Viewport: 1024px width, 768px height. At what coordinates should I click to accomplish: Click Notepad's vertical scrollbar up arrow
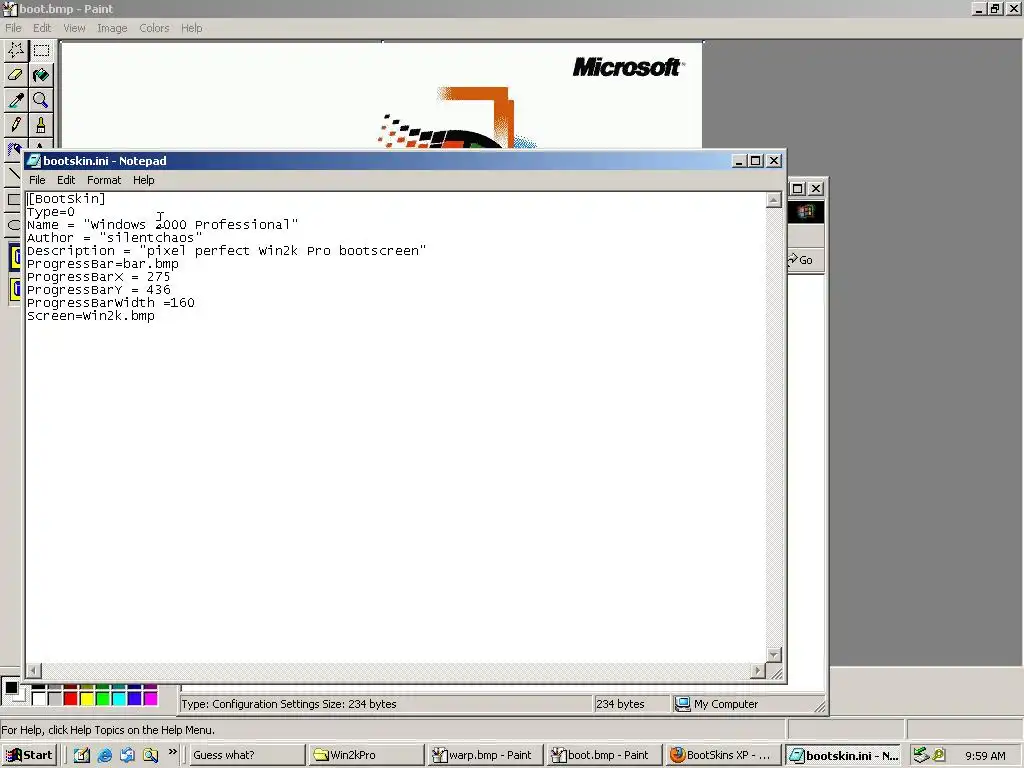(773, 200)
